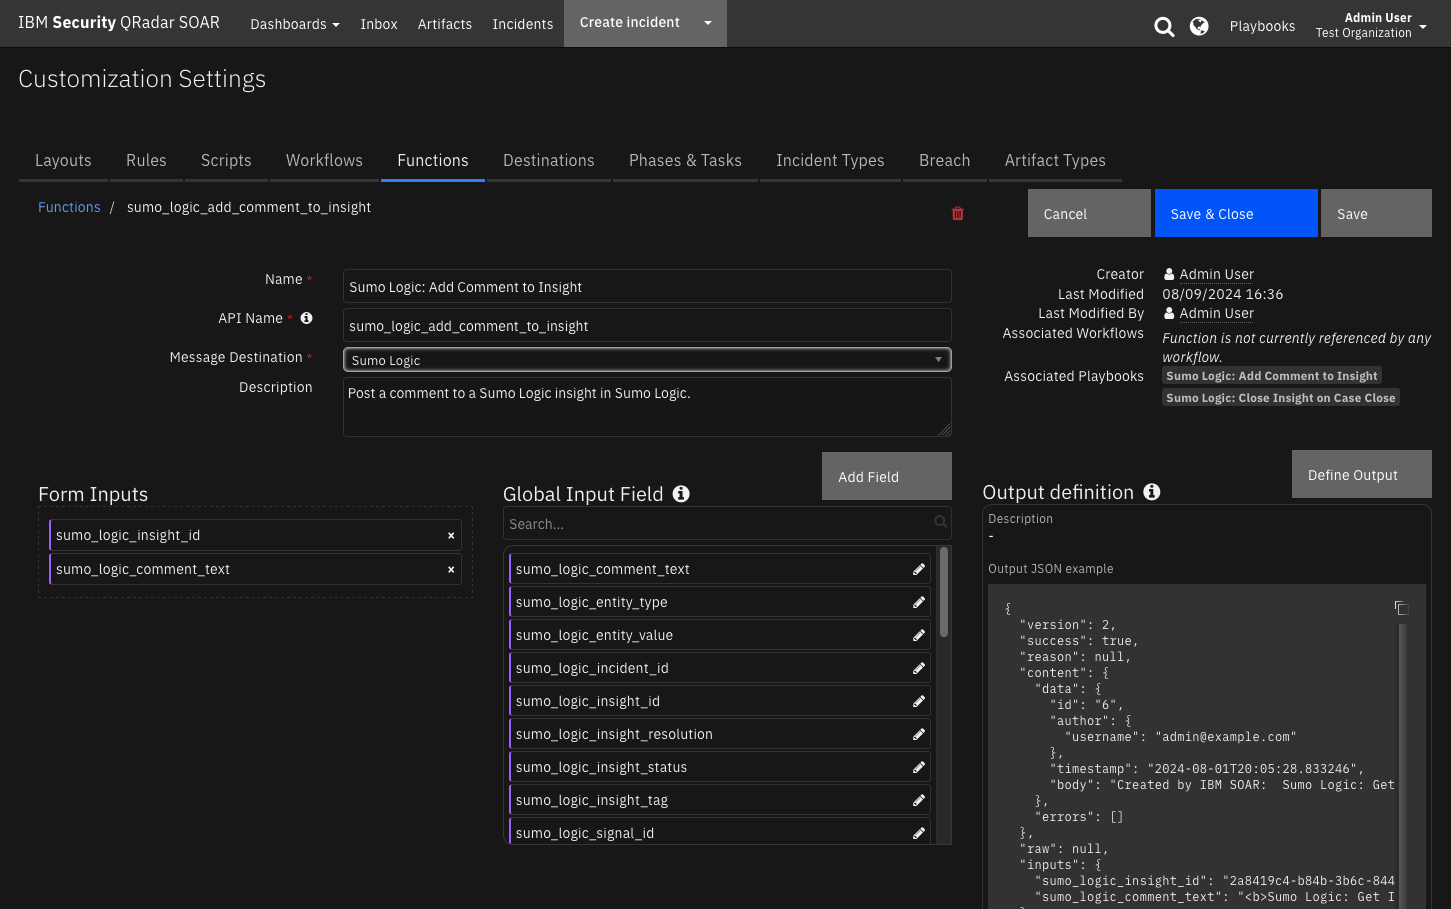Viewport: 1451px width, 909px height.
Task: Click Save & Close button
Action: point(1236,213)
